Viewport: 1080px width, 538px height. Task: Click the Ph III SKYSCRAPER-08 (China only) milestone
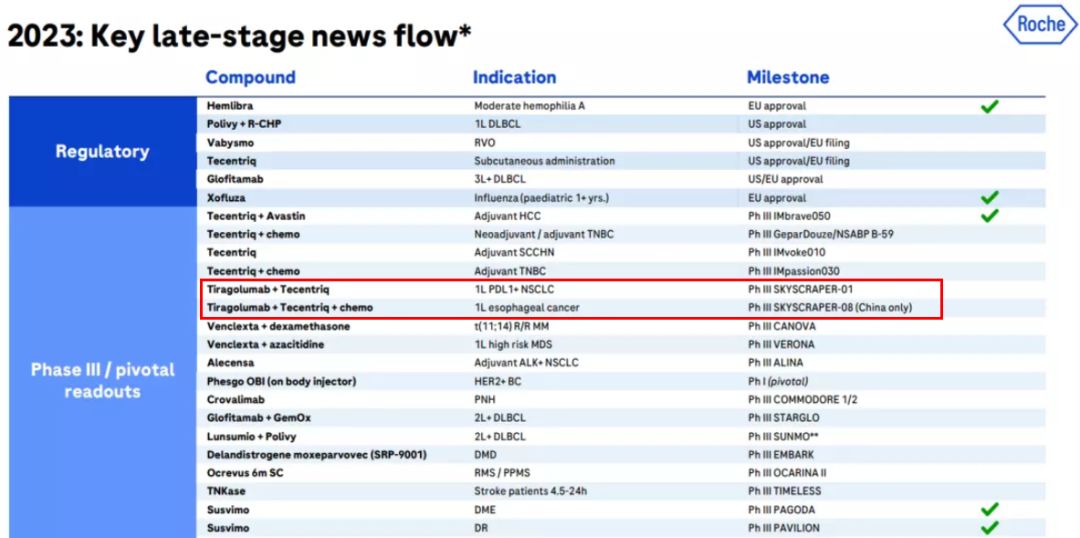[829, 308]
